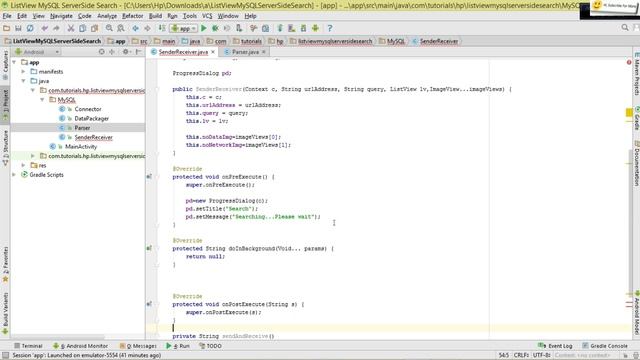Click the Find magnifier icon
This screenshot has height=360, width=640.
pyautogui.click(x=109, y=28)
